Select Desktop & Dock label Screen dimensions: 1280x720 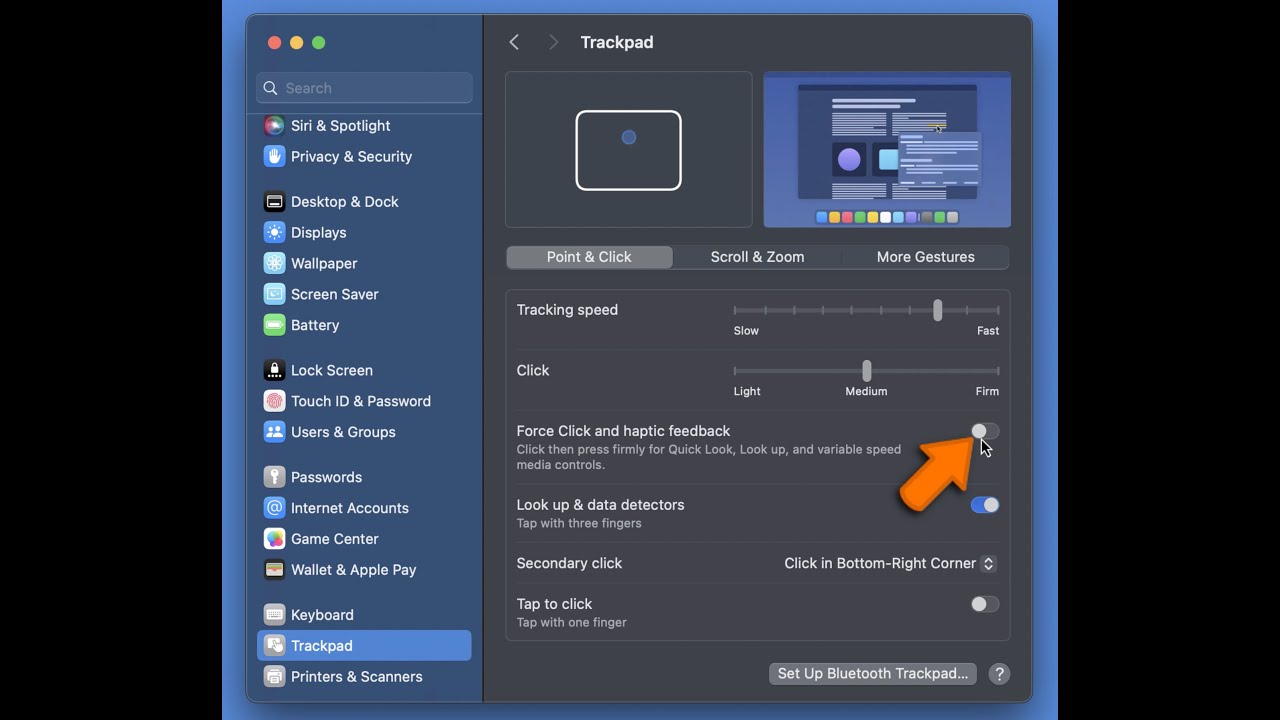pyautogui.click(x=345, y=202)
